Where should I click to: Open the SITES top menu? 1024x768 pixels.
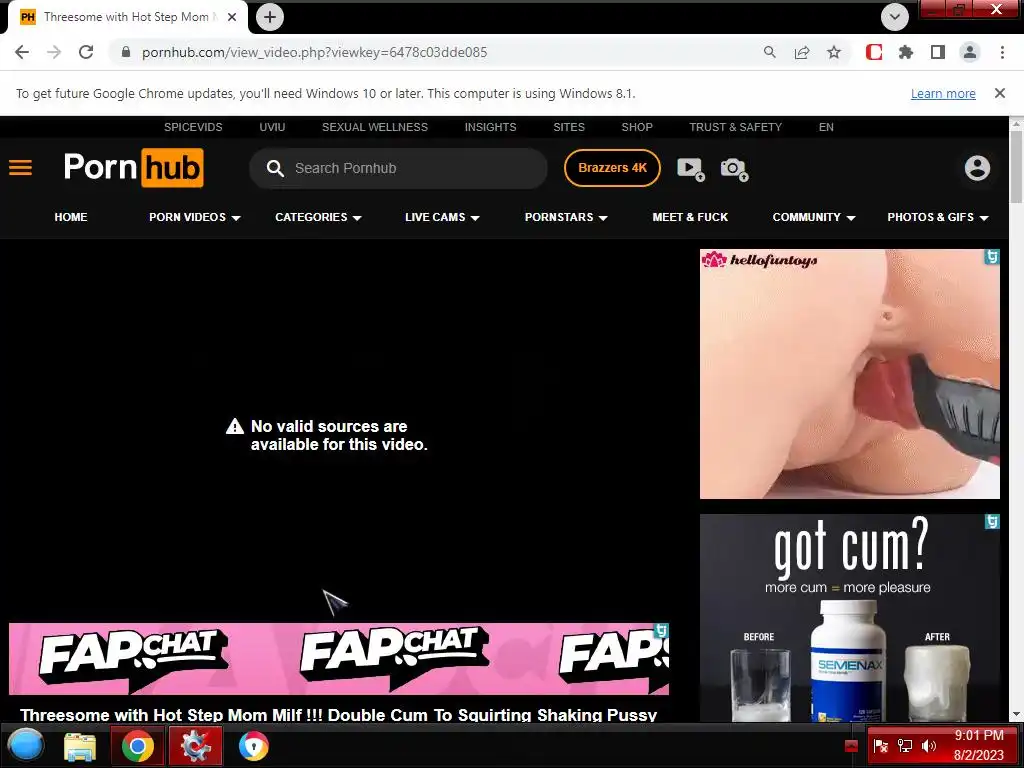tap(569, 127)
